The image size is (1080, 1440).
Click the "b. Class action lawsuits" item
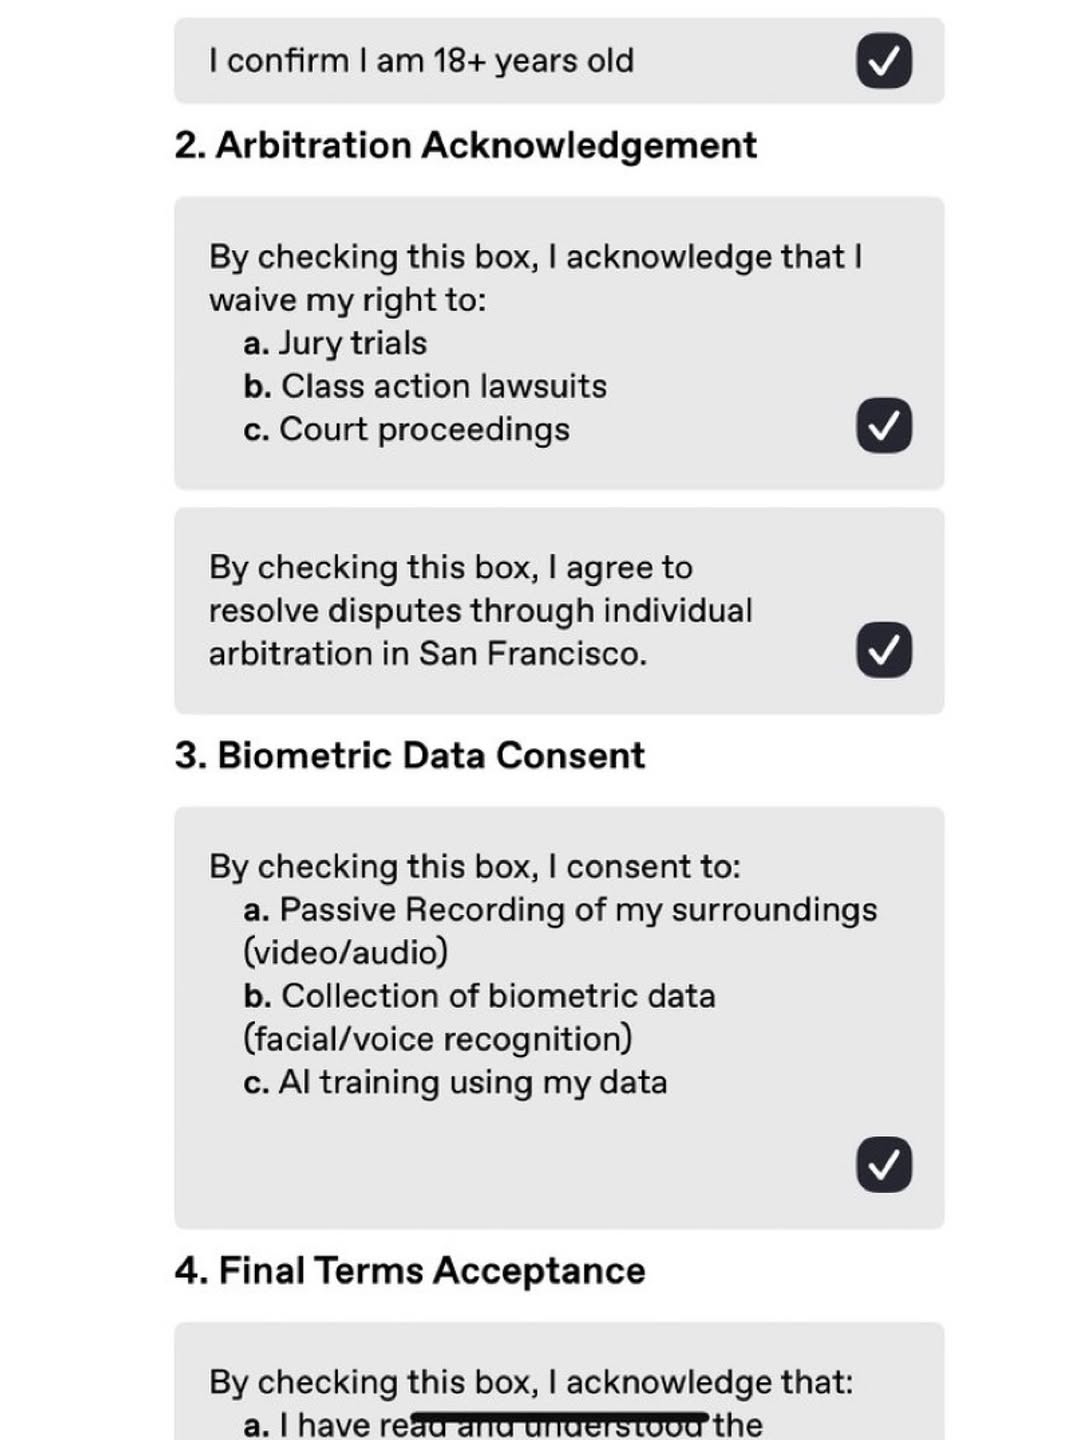pyautogui.click(x=425, y=386)
